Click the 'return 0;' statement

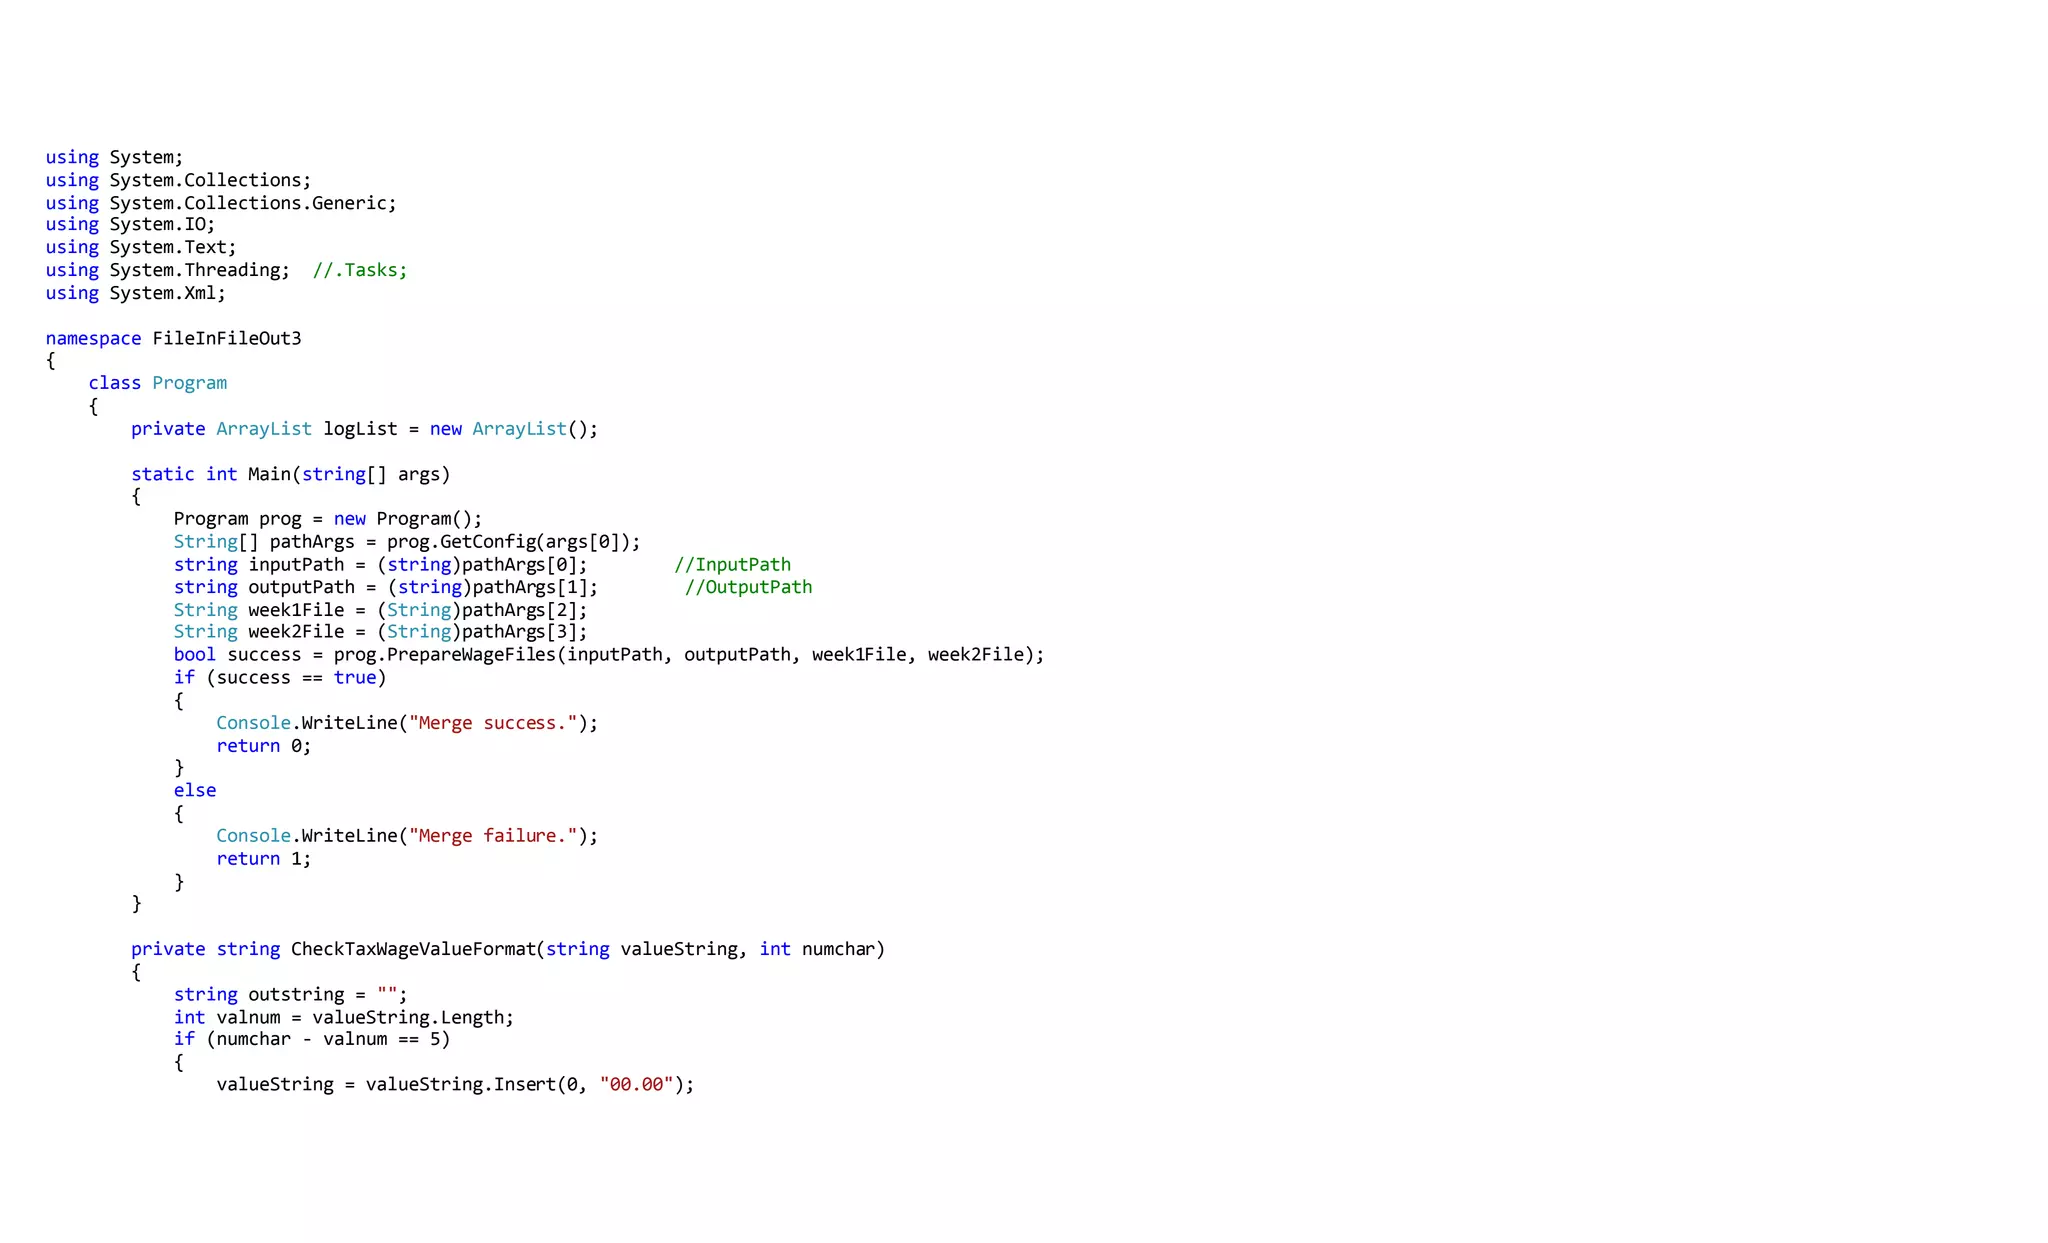(263, 746)
